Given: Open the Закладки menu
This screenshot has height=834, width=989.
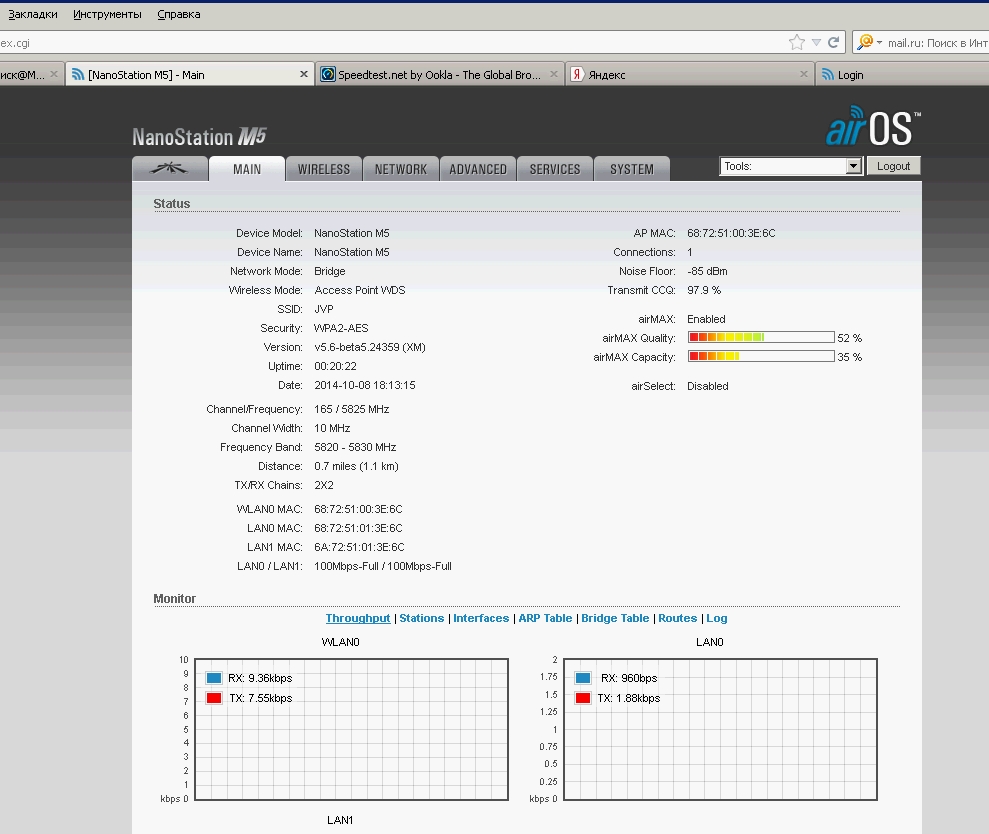Looking at the screenshot, I should click(x=33, y=14).
